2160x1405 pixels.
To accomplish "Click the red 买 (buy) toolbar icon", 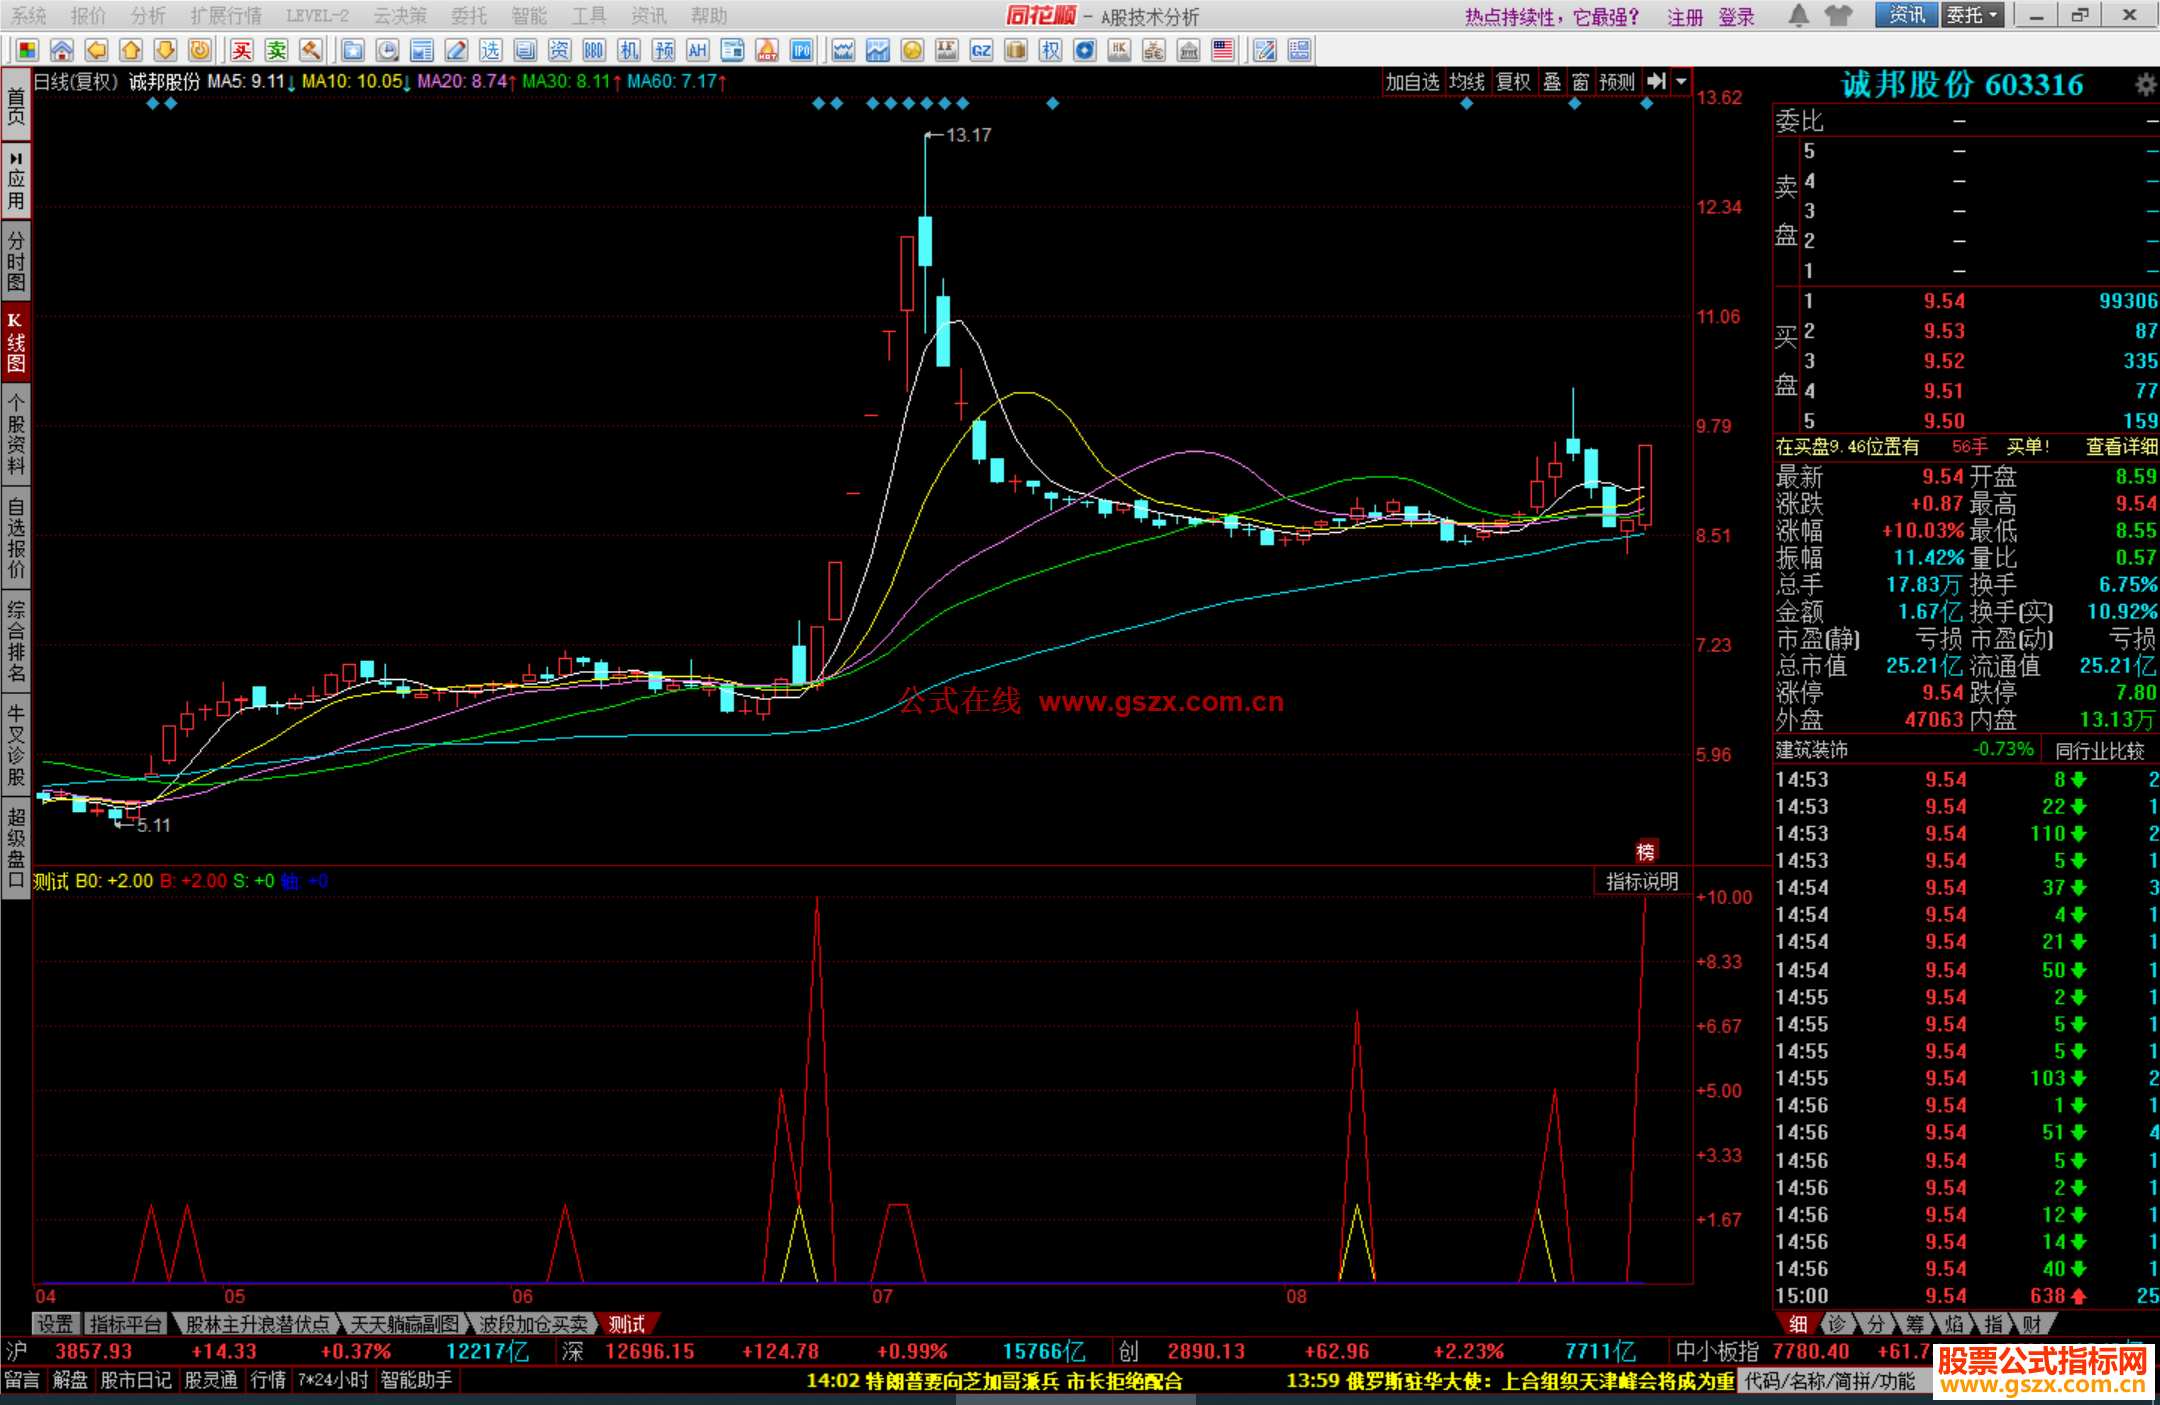I will 242,50.
